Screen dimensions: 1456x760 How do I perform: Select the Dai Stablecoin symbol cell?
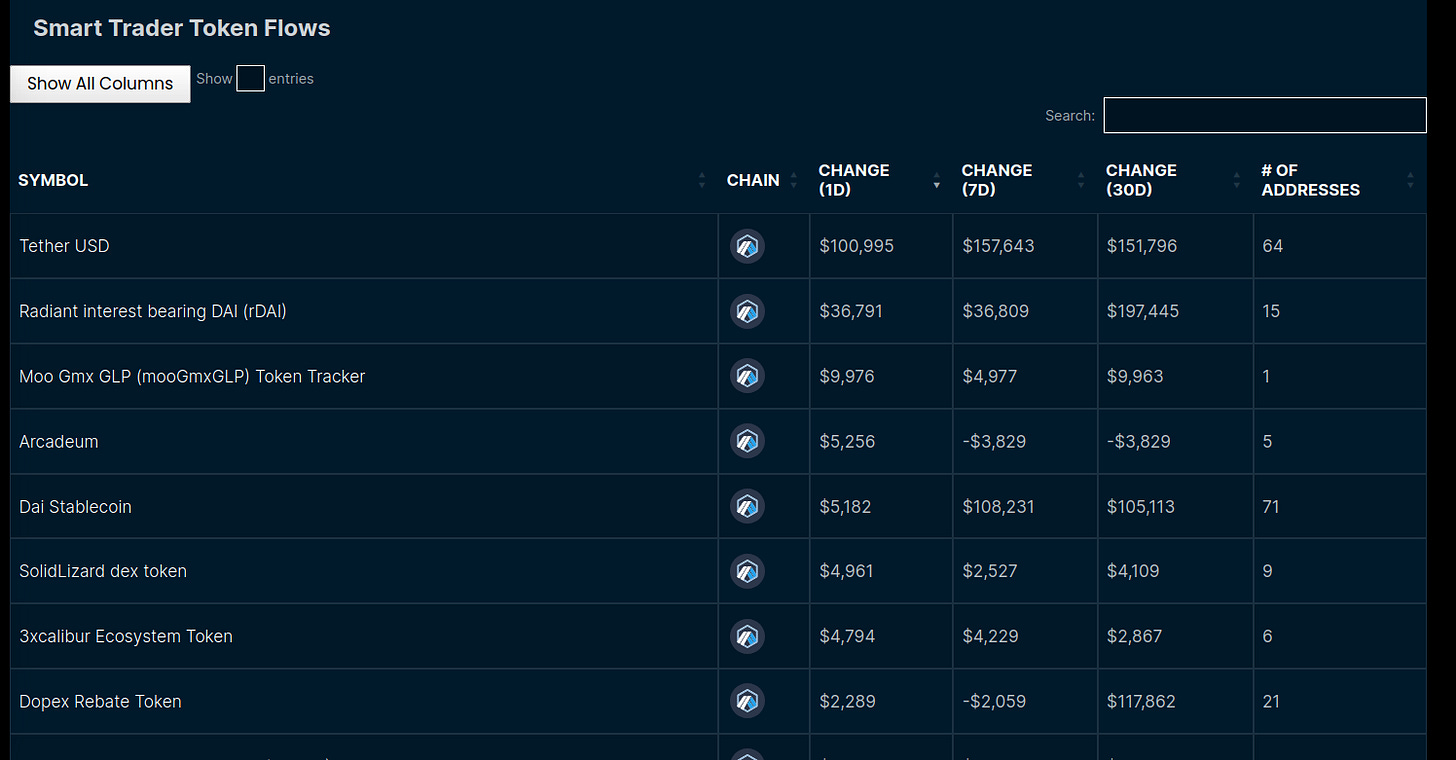(x=364, y=506)
